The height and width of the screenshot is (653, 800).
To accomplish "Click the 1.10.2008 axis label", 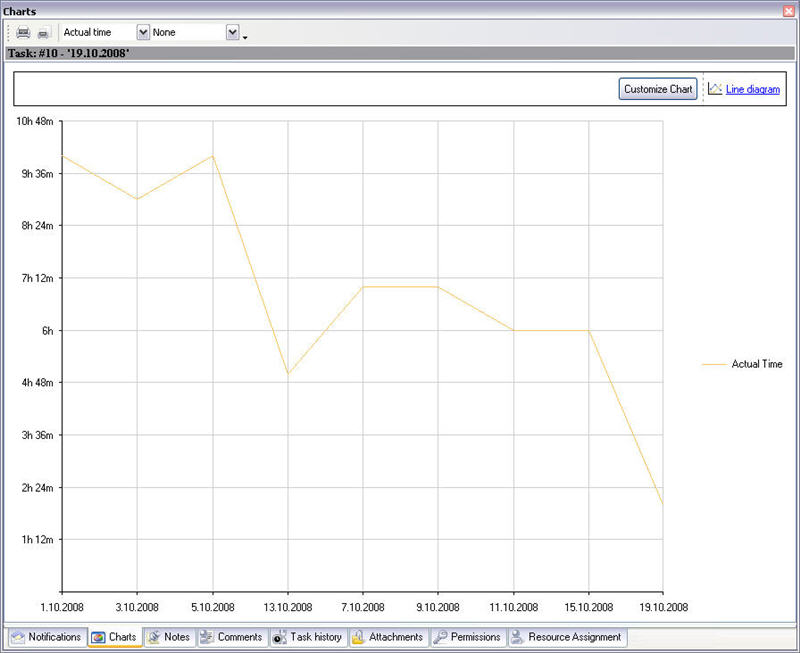I will [62, 607].
